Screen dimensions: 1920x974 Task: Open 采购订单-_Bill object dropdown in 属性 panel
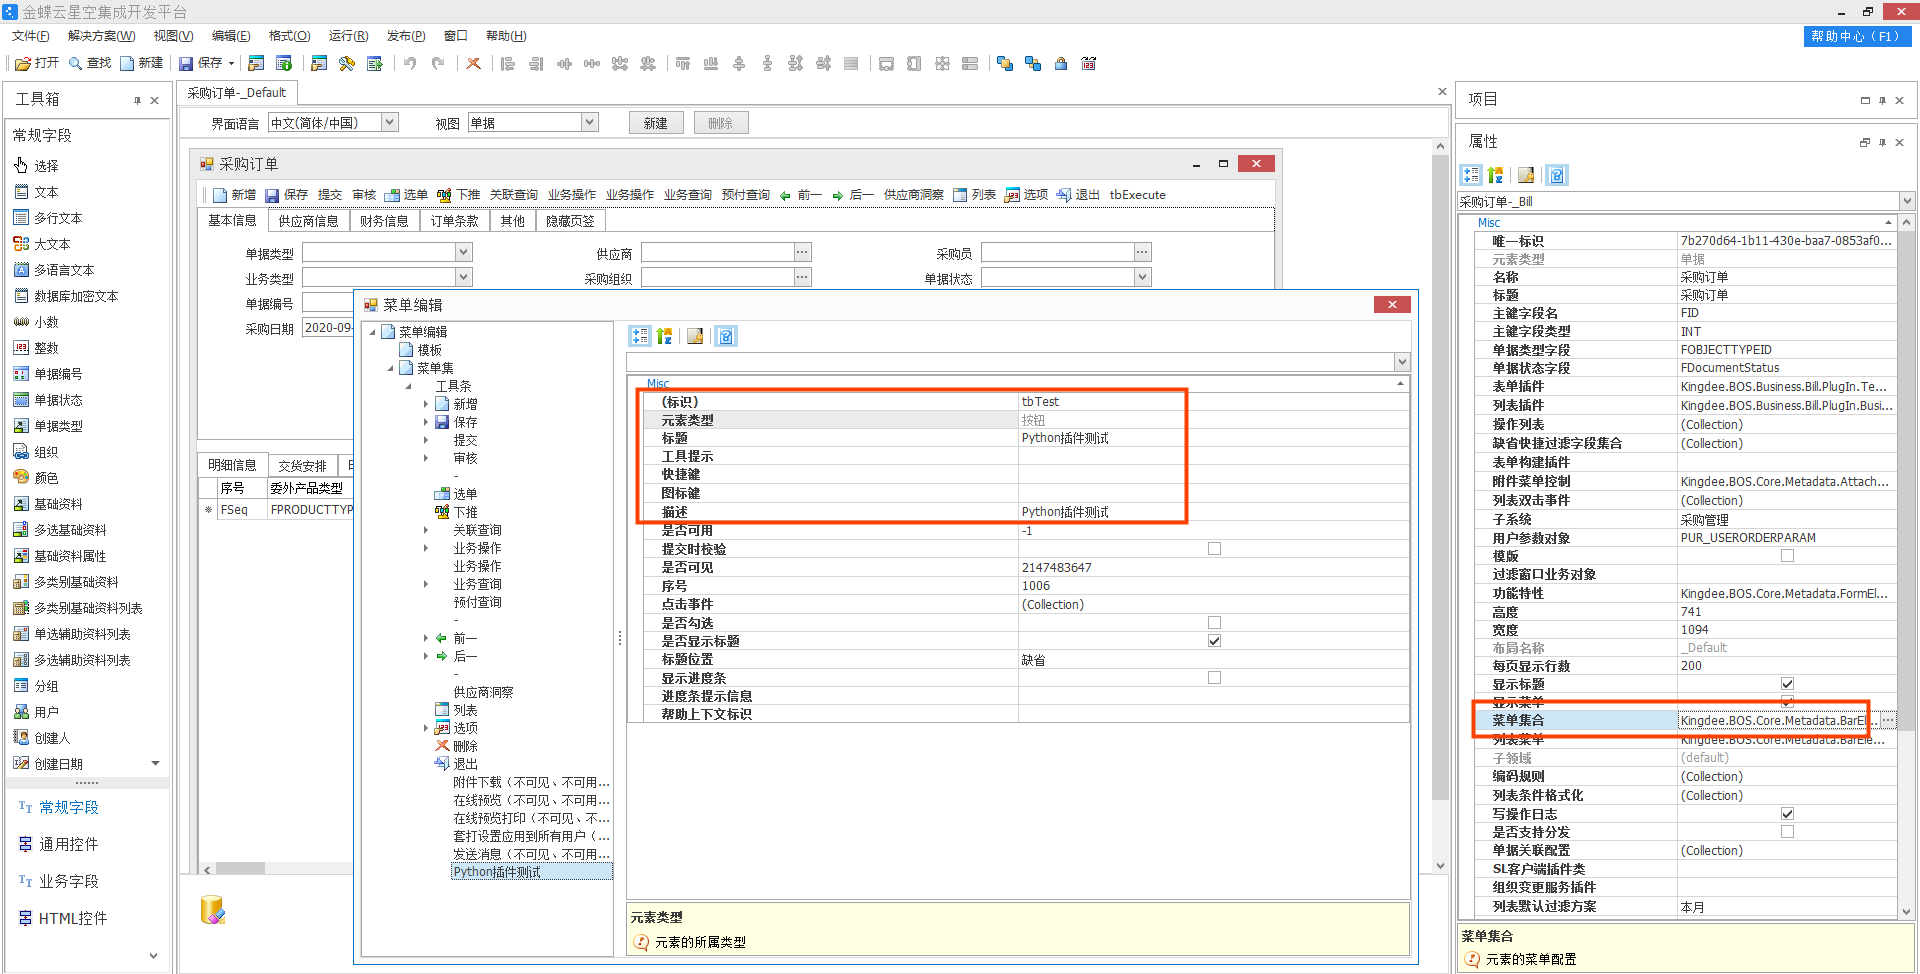click(1907, 201)
